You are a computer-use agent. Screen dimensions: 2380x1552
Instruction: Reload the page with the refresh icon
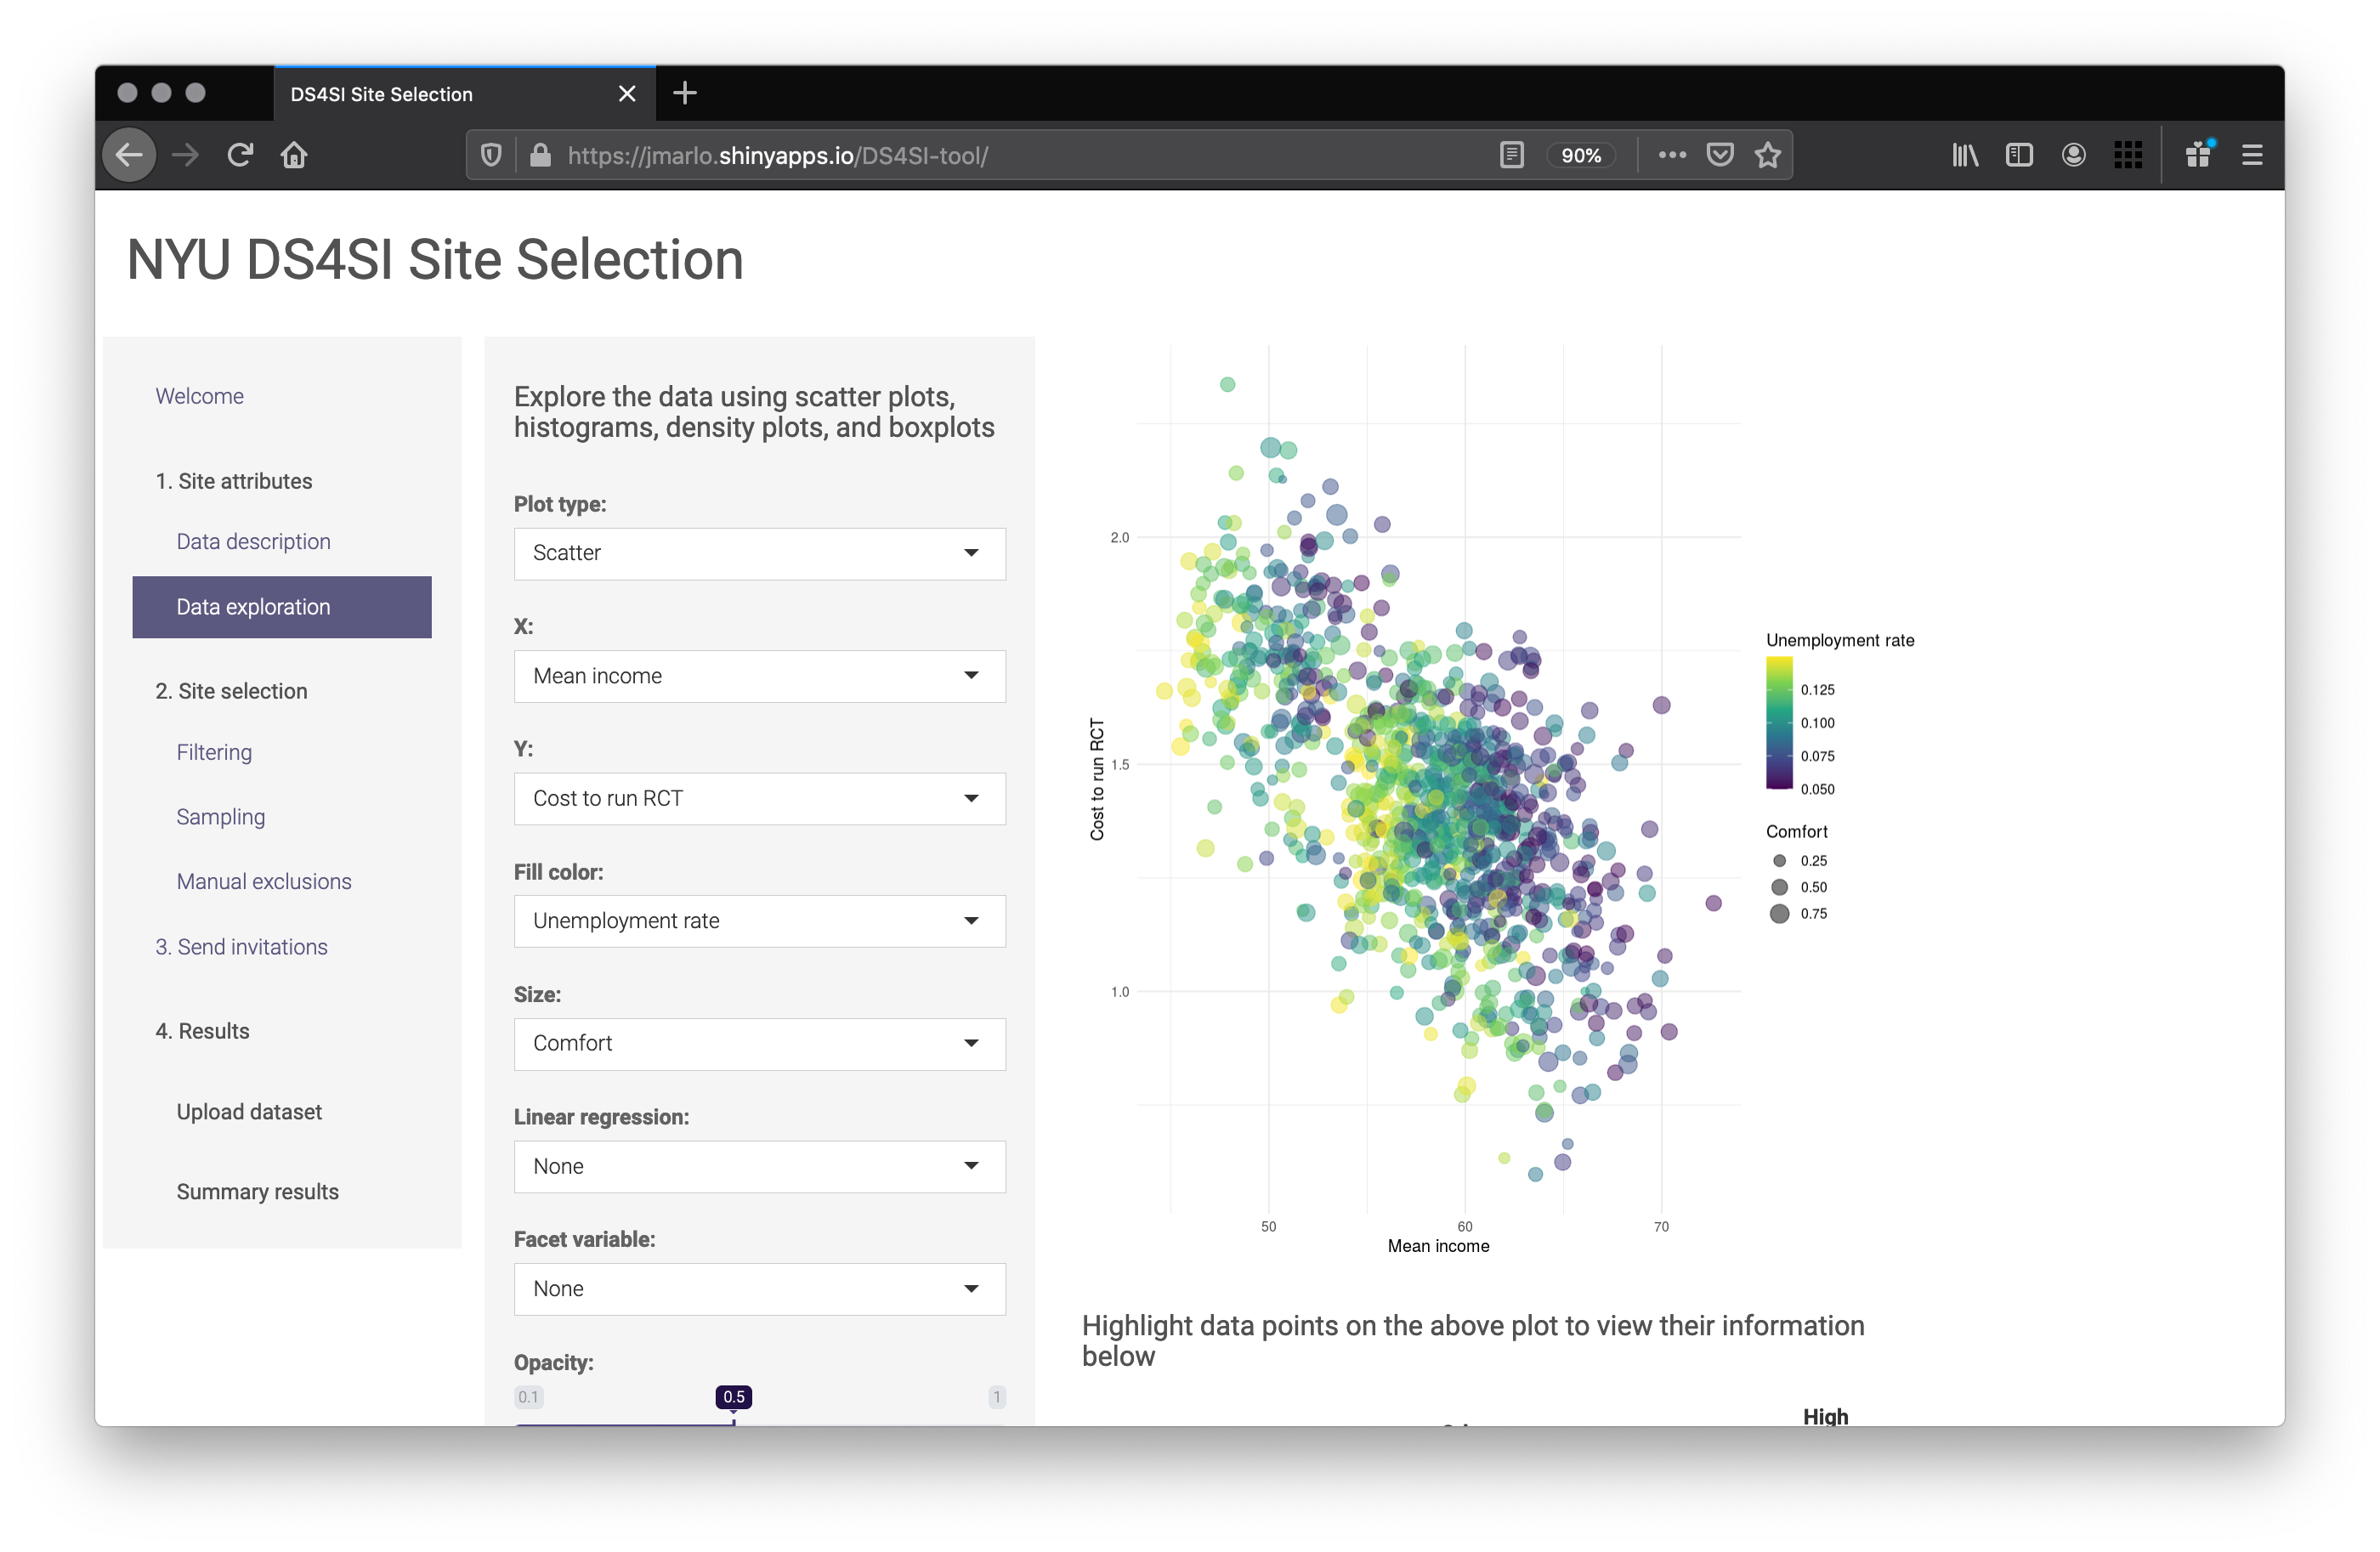click(x=240, y=155)
